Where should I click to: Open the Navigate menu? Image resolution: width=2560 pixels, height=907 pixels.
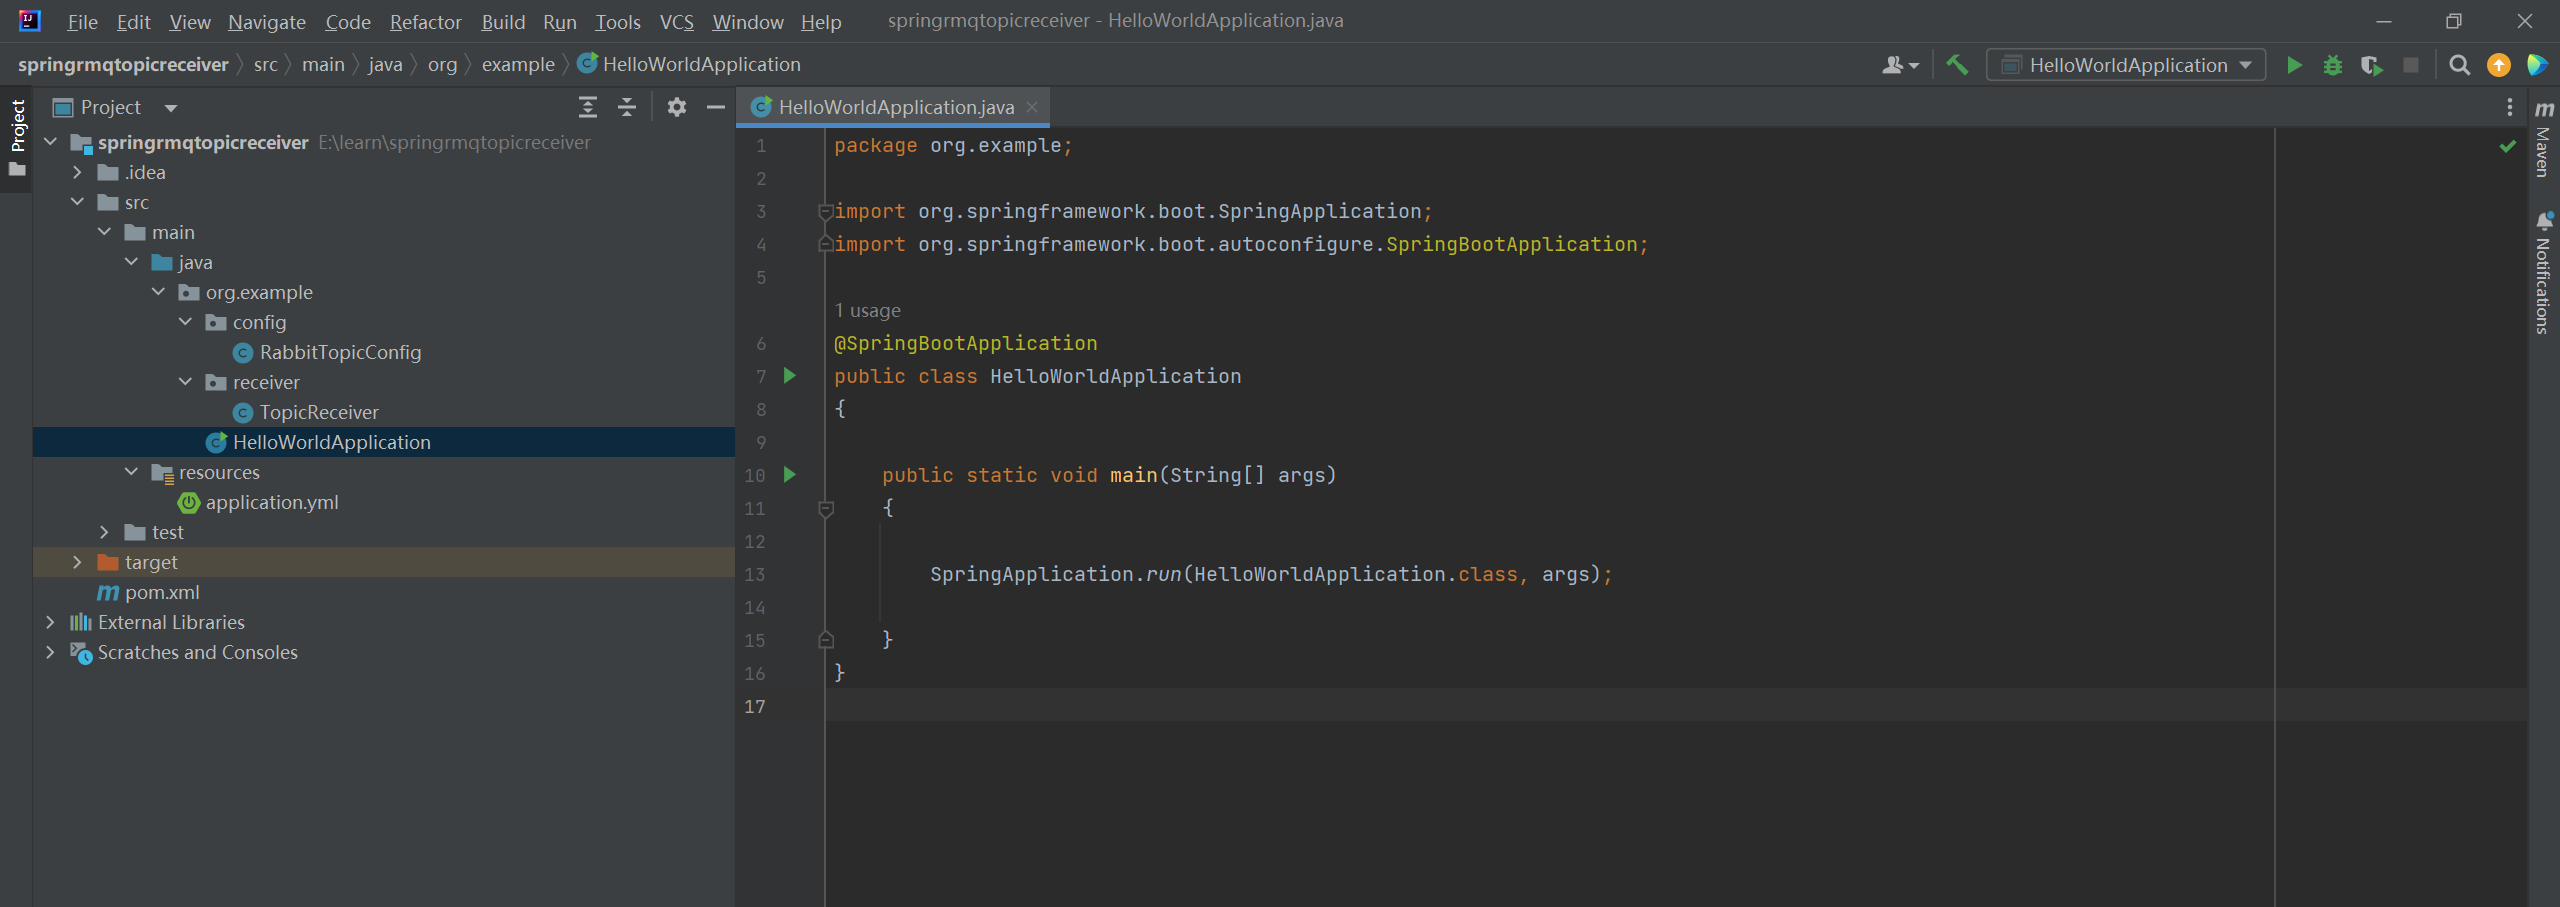267,22
